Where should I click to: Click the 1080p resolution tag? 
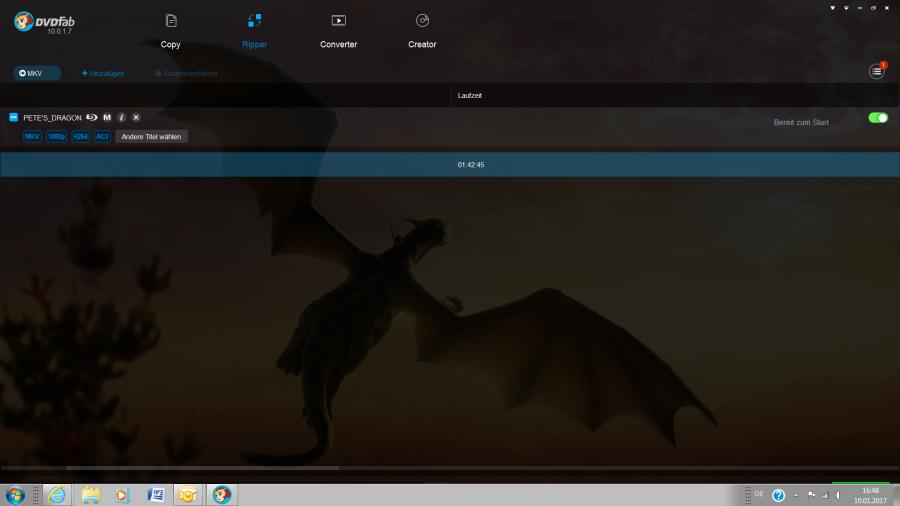click(x=56, y=137)
